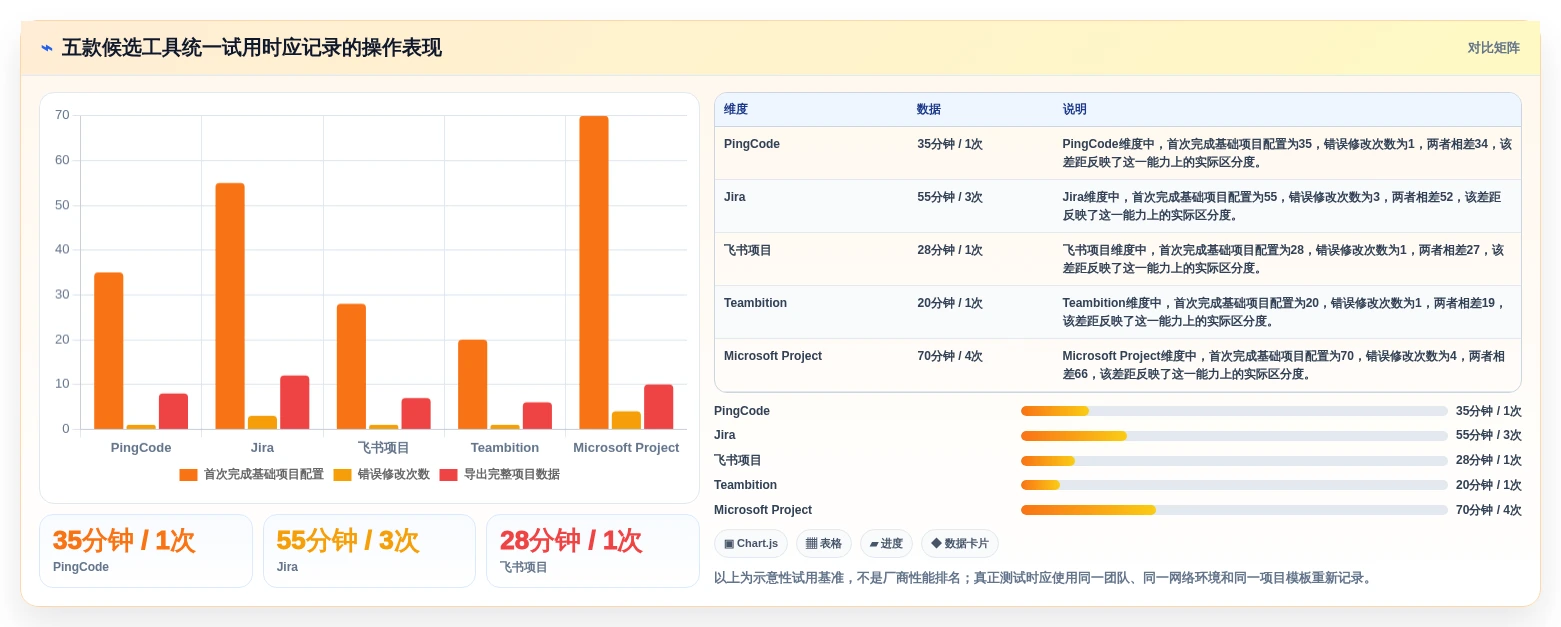Click the 55分钟 / 3次 table cell
The height and width of the screenshot is (627, 1561).
(950, 197)
